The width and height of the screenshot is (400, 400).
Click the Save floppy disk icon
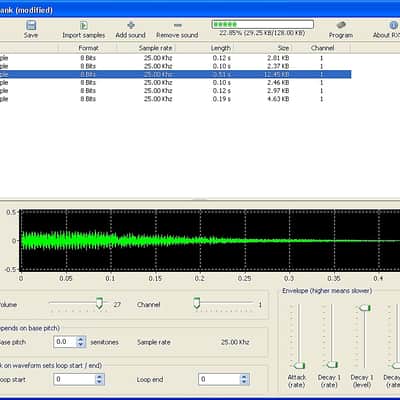31,25
